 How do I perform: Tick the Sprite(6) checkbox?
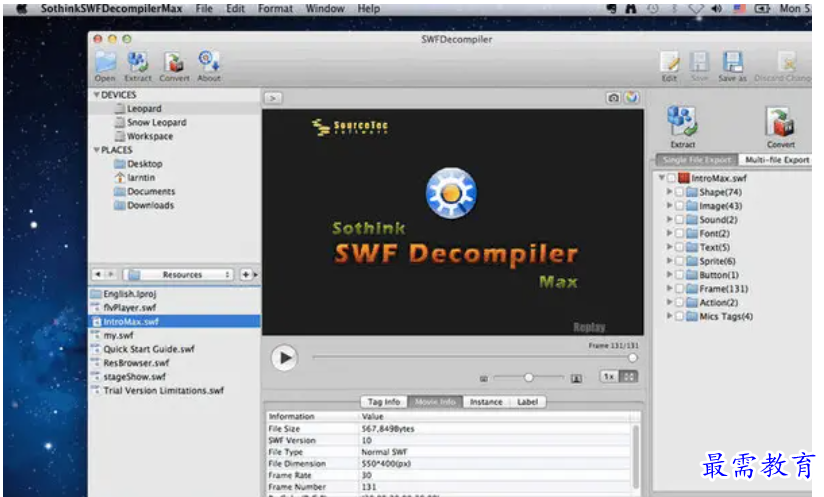(x=679, y=261)
